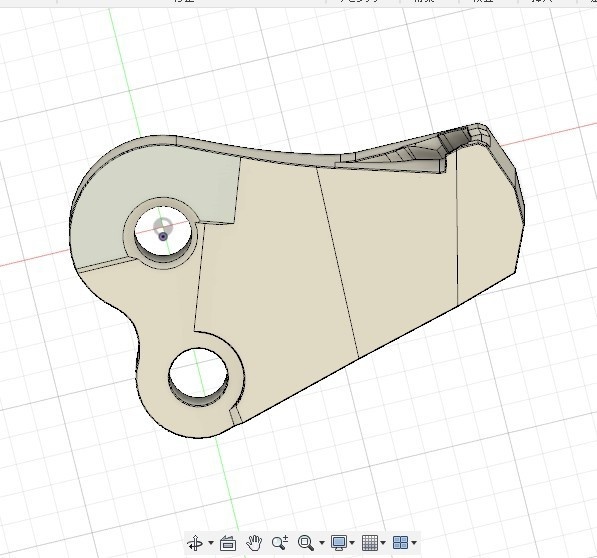Open the Orbit type dropdown arrow
The image size is (597, 558).
click(211, 543)
